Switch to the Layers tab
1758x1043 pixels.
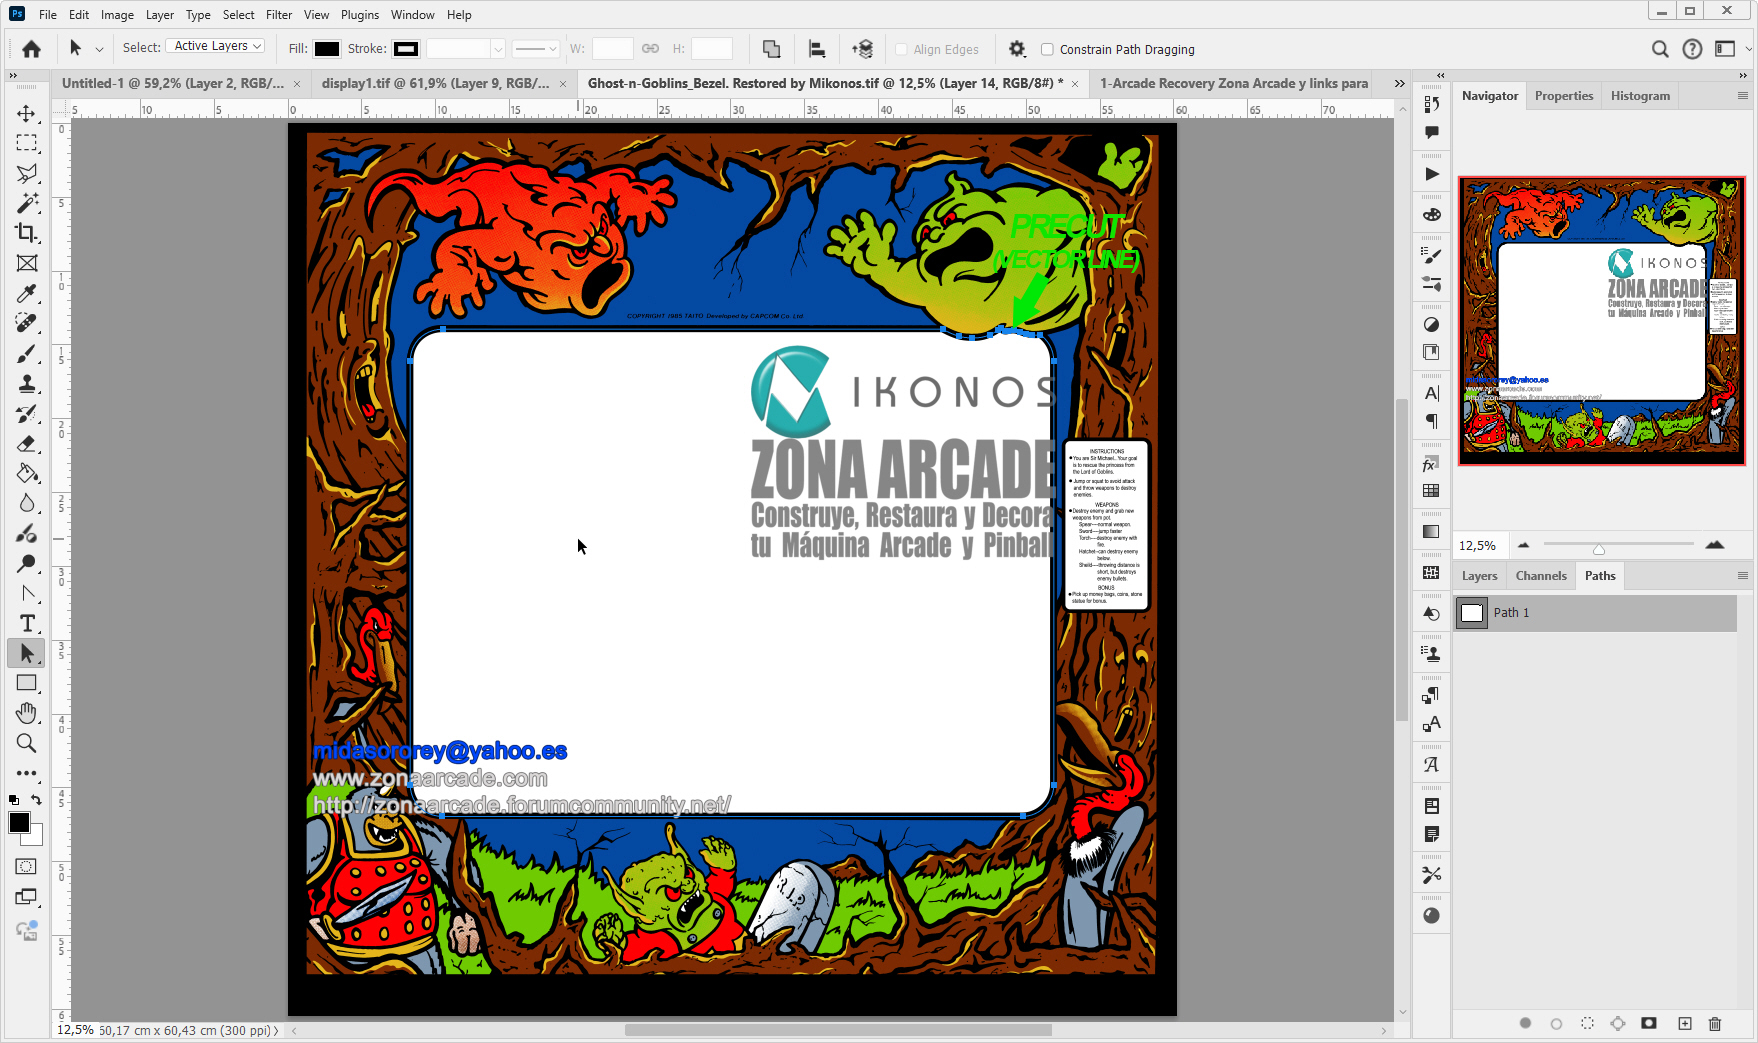click(x=1479, y=576)
